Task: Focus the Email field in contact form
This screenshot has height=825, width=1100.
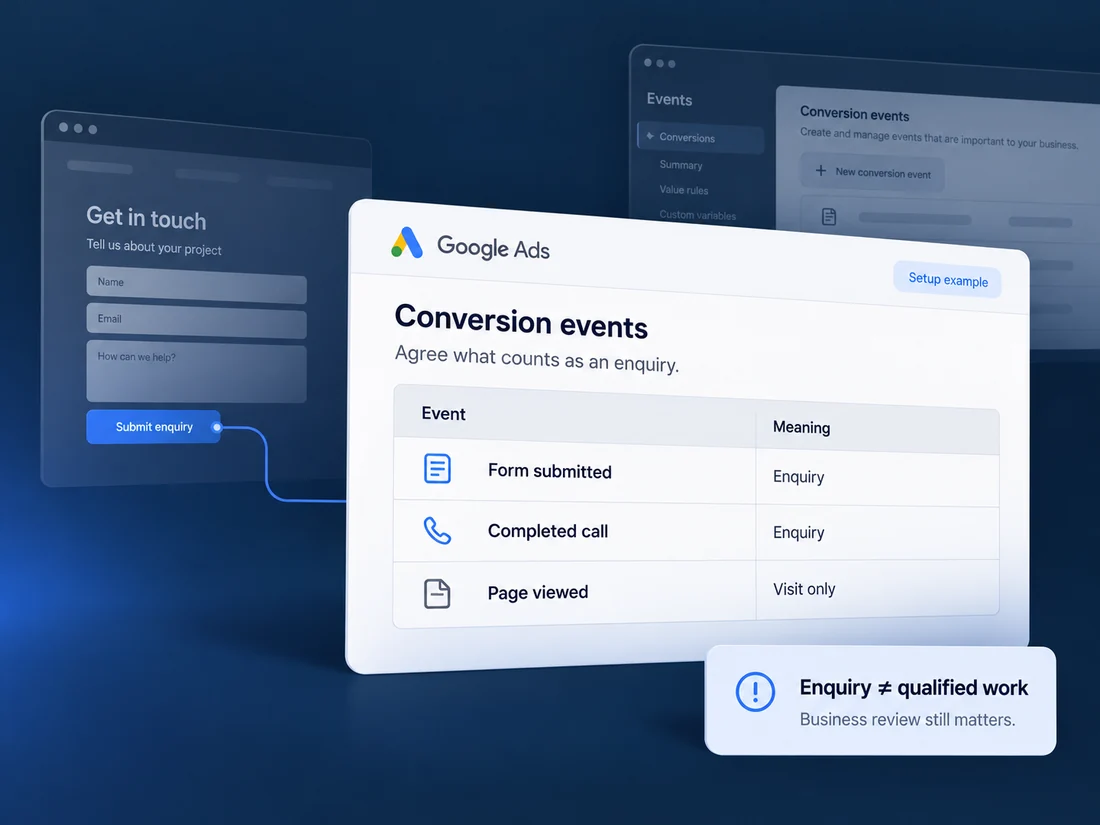Action: pyautogui.click(x=196, y=321)
